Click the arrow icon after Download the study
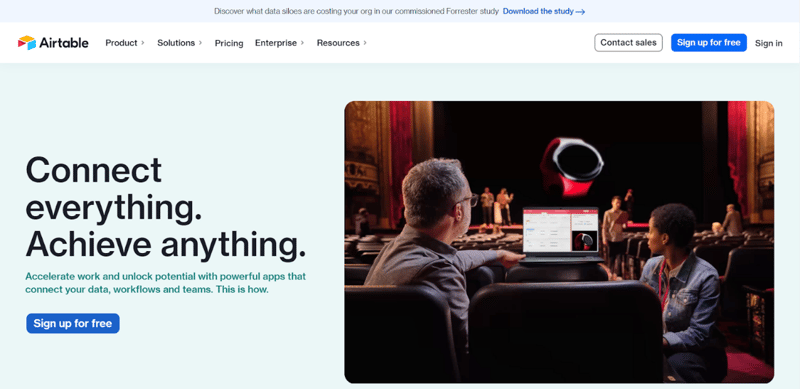 point(580,12)
